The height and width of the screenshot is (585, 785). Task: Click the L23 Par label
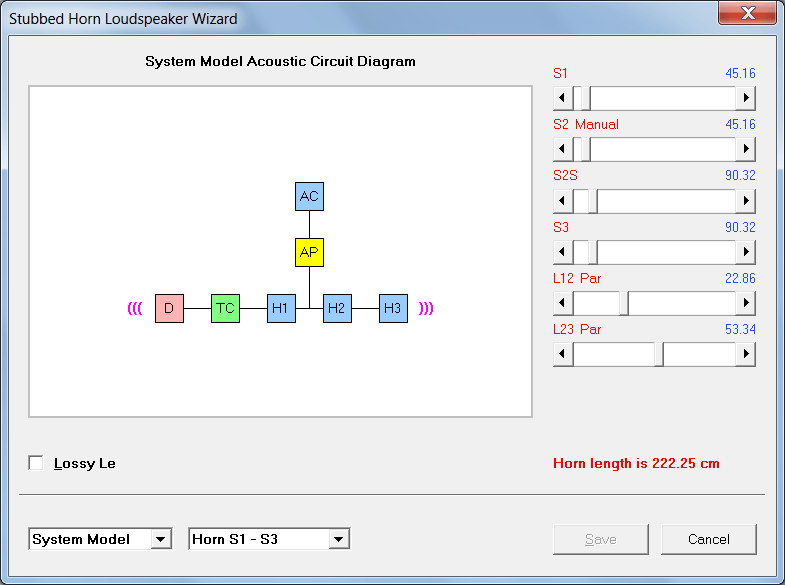click(x=577, y=330)
